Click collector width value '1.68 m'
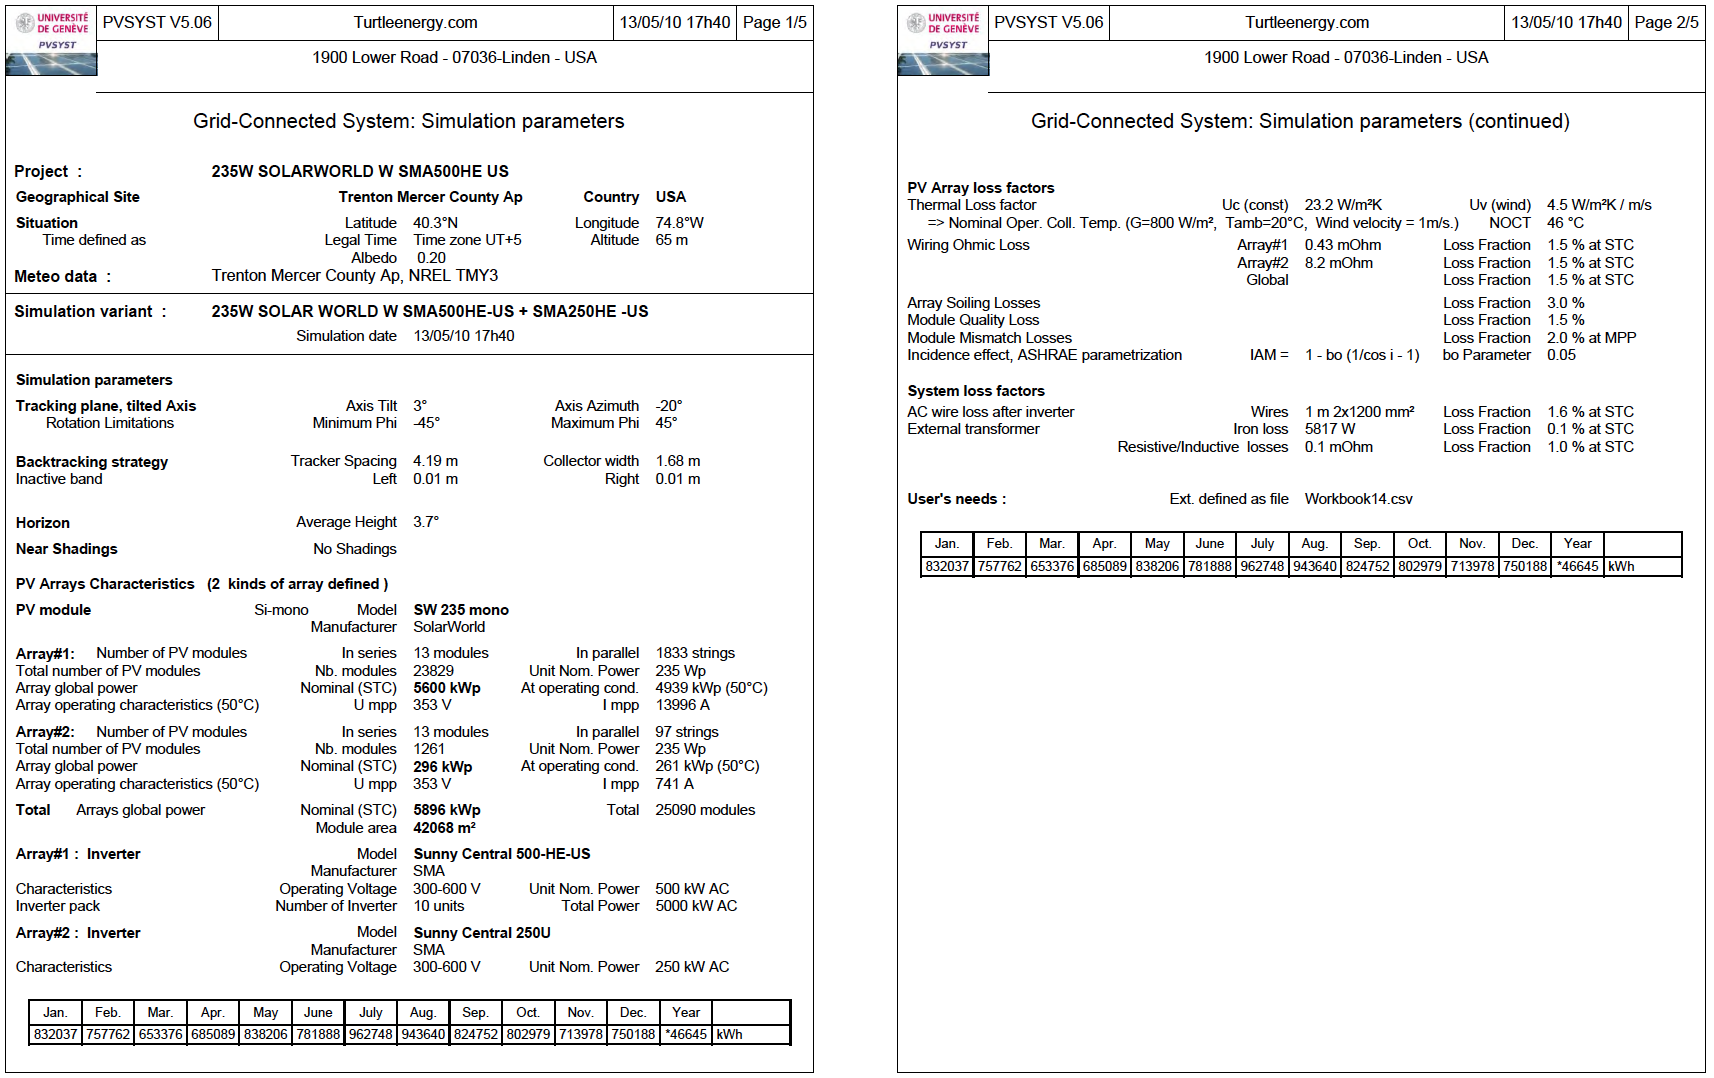 pos(677,461)
